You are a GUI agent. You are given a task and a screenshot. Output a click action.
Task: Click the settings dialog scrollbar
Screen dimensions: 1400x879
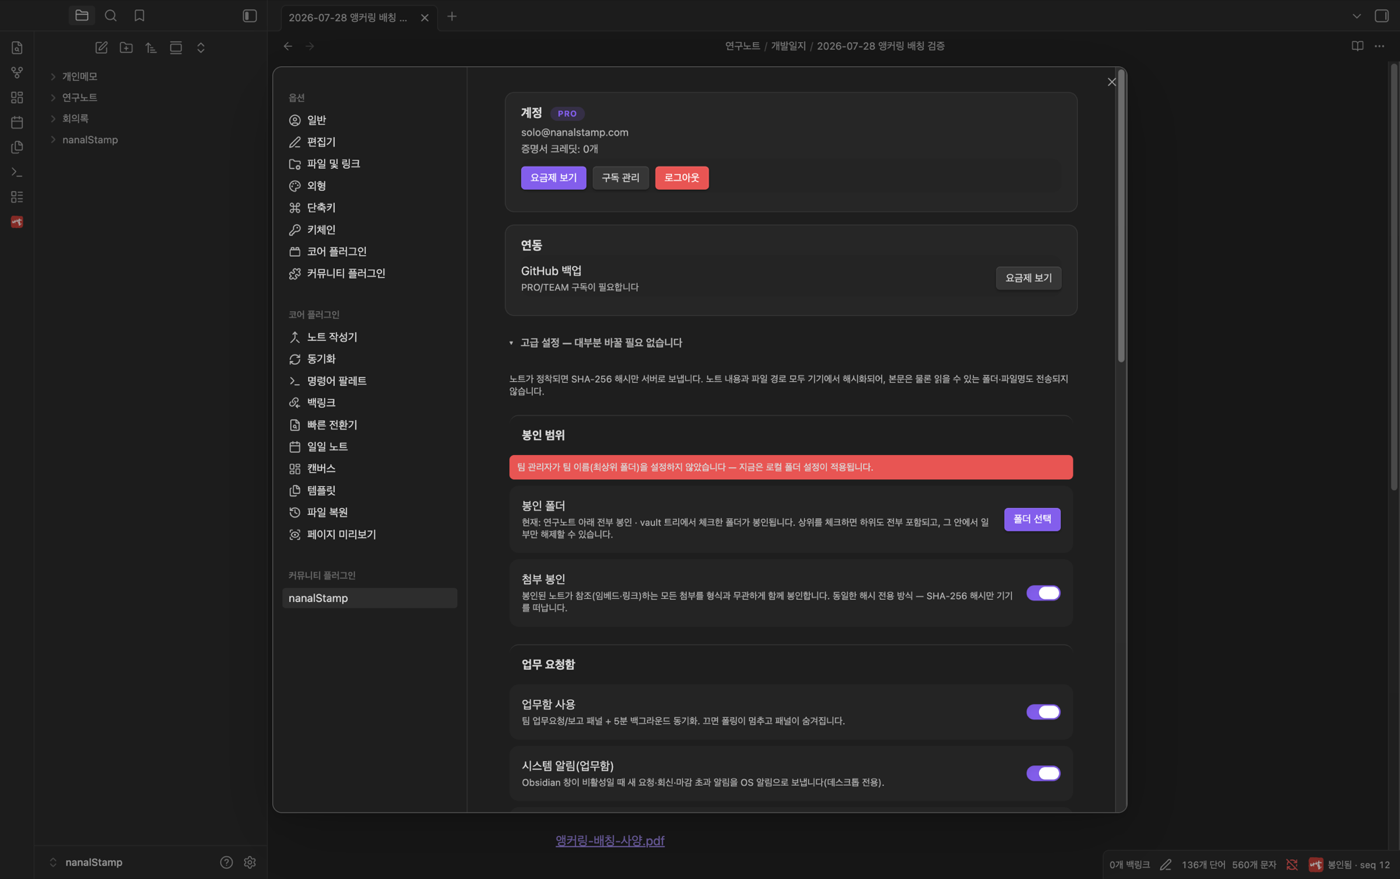coord(1121,217)
